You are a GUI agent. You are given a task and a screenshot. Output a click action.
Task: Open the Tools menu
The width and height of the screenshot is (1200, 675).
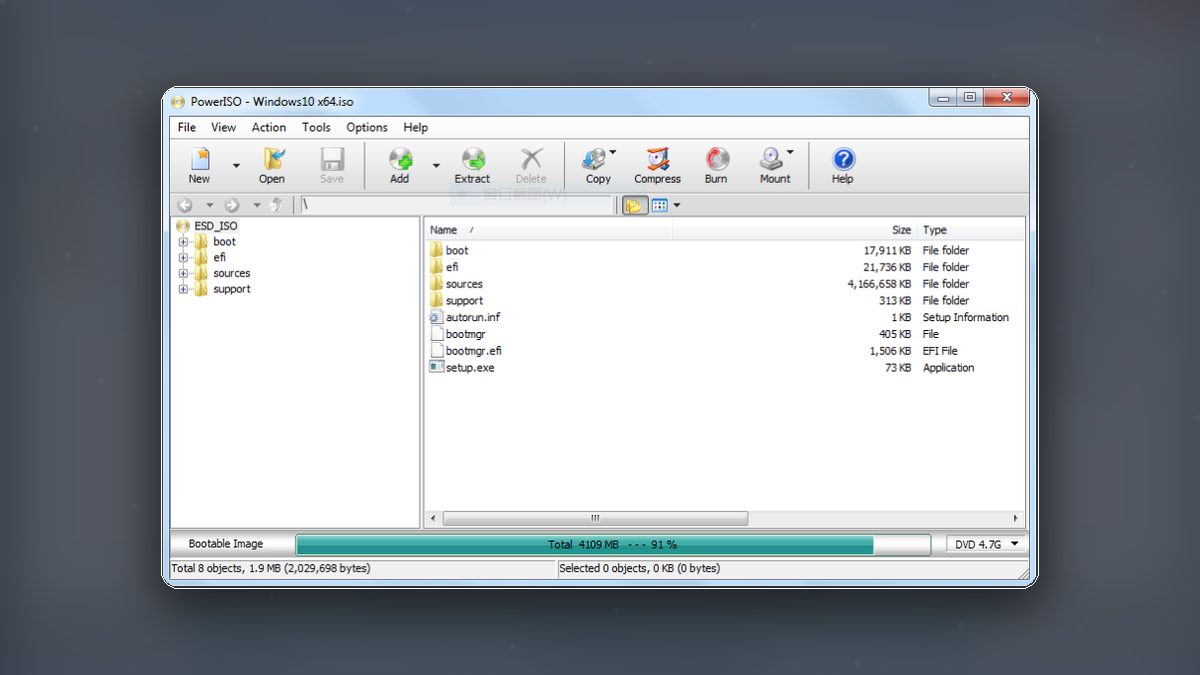(x=316, y=127)
